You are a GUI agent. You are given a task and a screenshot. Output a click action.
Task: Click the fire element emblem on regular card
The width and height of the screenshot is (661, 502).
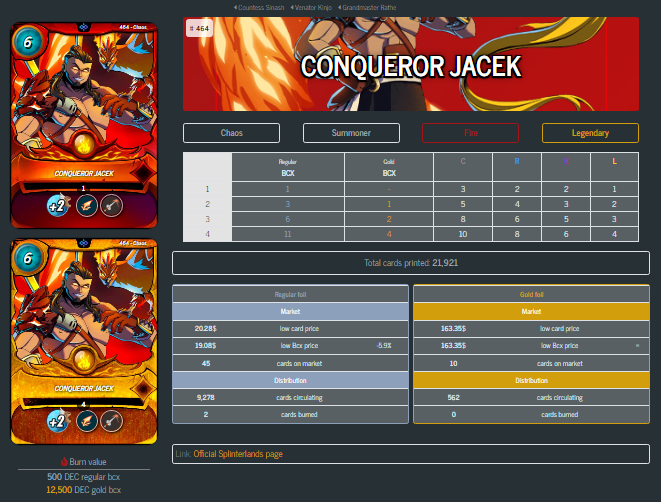[84, 145]
